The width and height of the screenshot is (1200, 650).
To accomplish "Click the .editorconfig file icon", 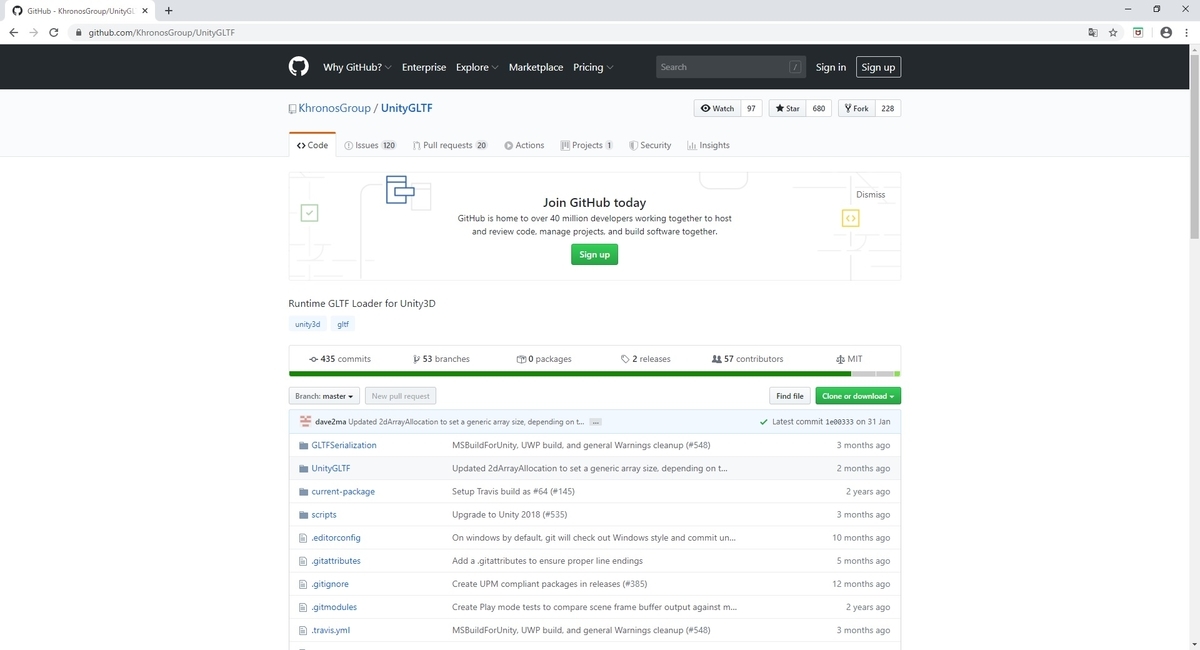I will 303,538.
